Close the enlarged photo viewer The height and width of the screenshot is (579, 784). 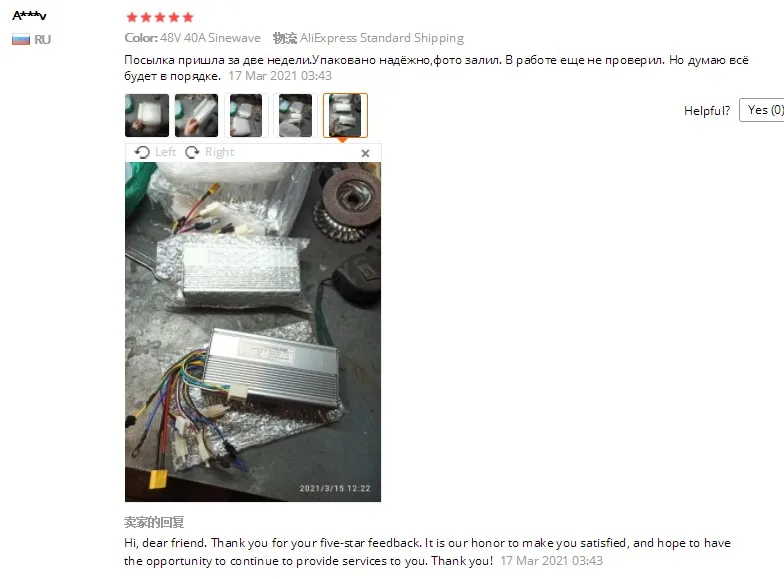366,154
